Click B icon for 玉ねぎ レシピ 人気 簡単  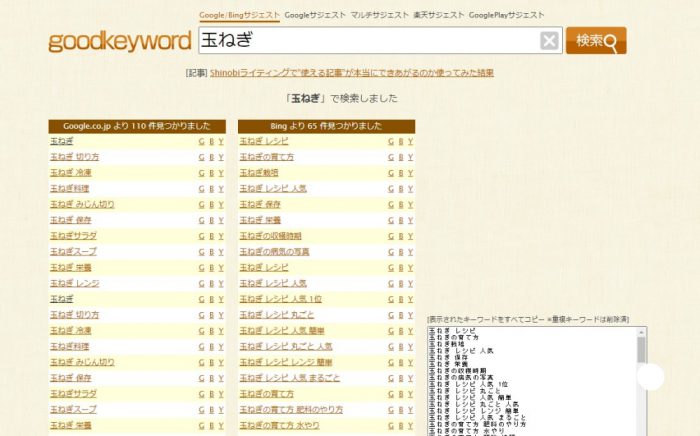(401, 331)
